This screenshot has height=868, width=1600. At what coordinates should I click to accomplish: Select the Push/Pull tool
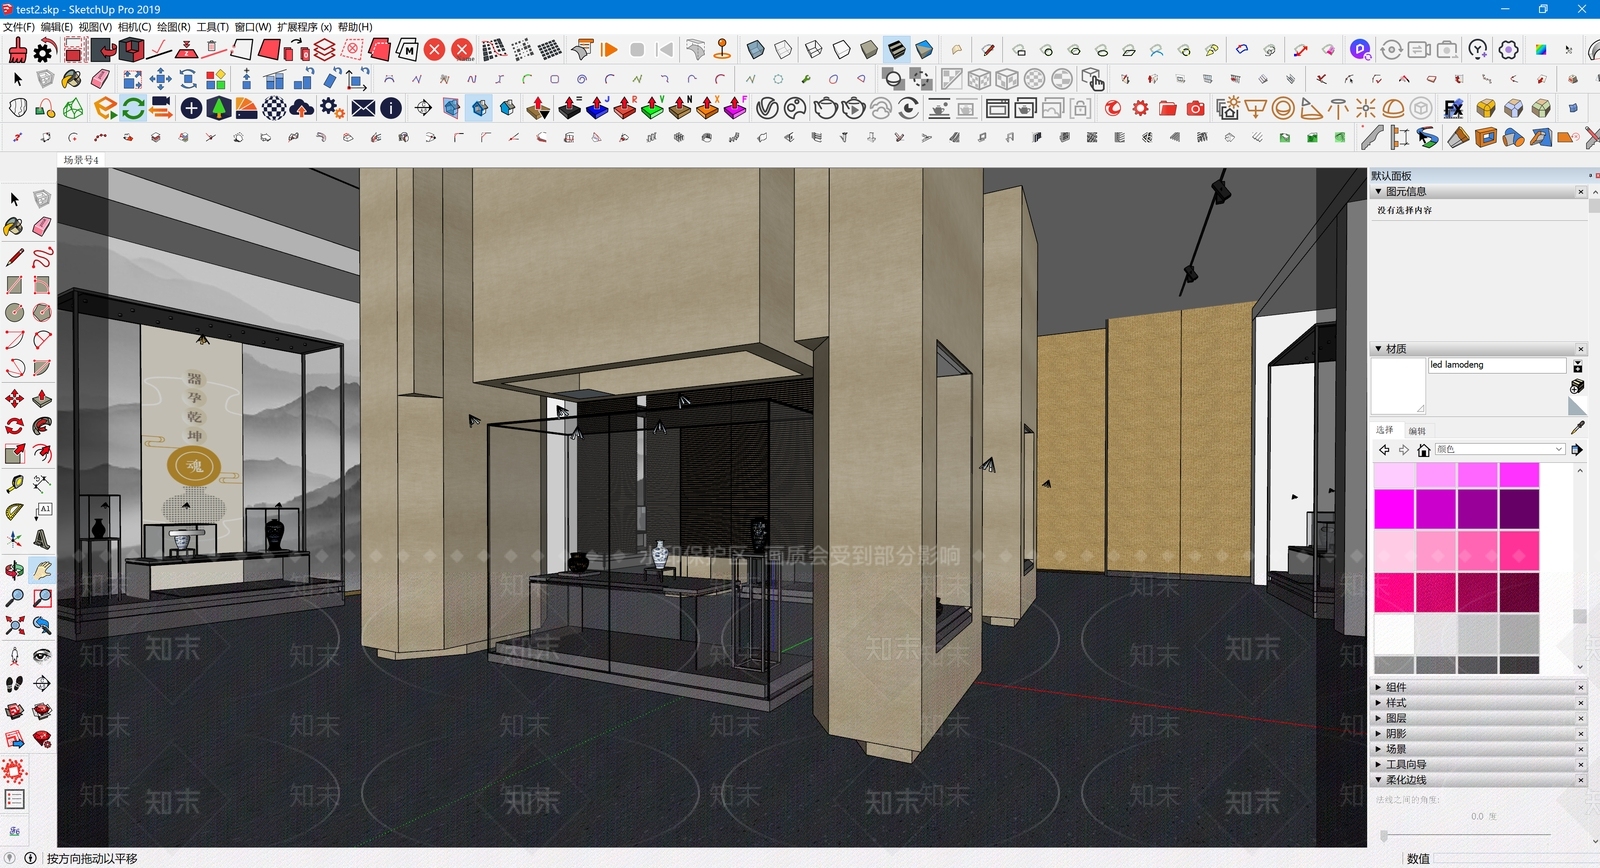point(42,399)
